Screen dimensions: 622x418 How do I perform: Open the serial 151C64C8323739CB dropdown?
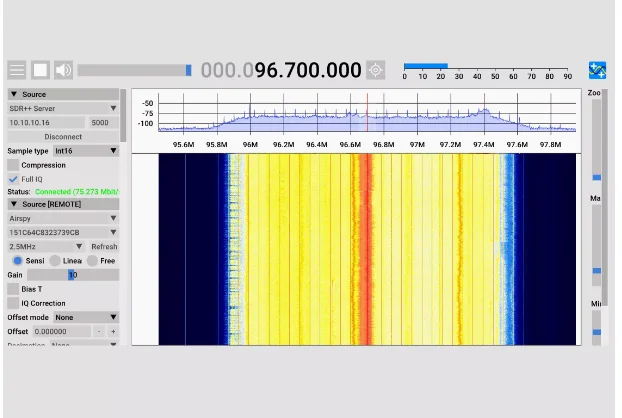63,232
